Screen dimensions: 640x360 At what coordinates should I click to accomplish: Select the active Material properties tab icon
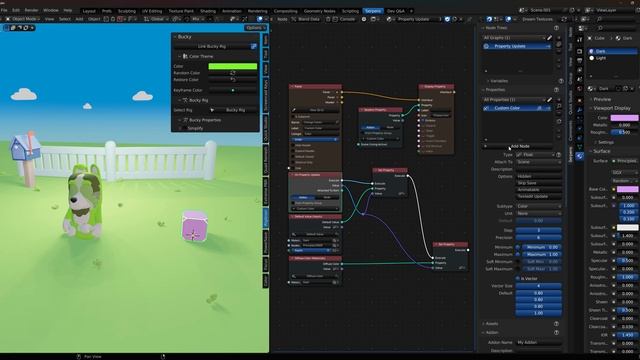(580, 156)
